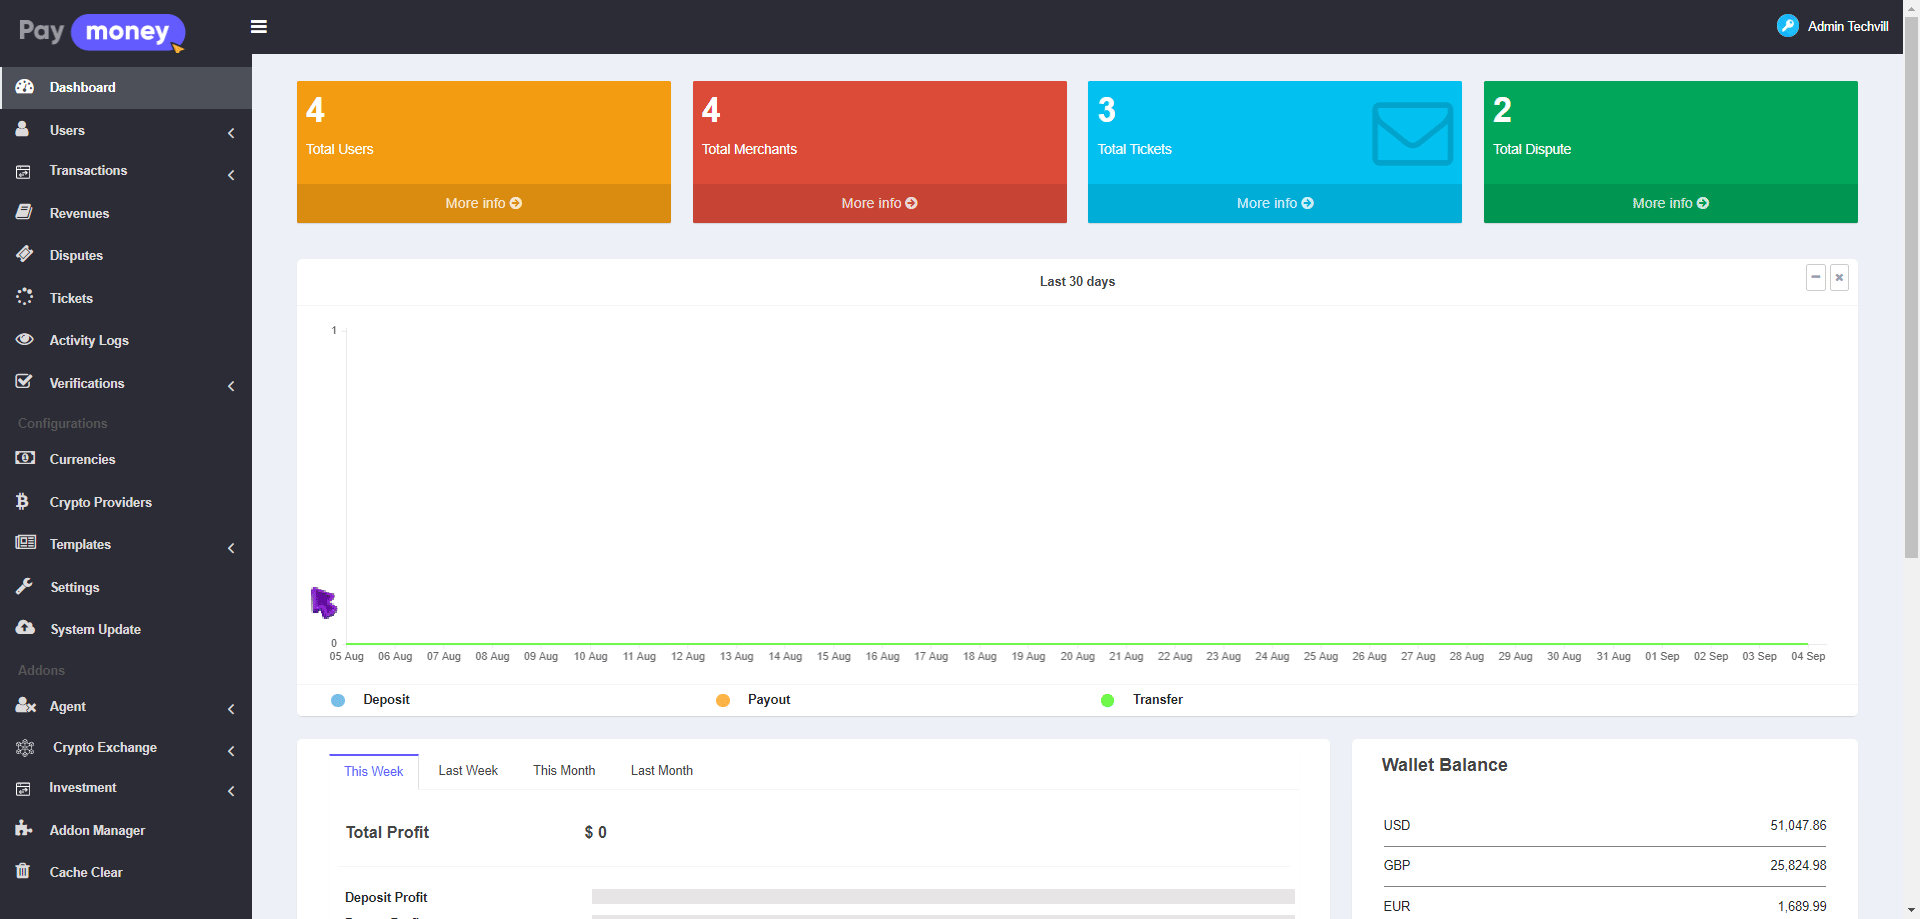Open More info under Total Dispute
Viewport: 1920px width, 919px height.
tap(1670, 203)
